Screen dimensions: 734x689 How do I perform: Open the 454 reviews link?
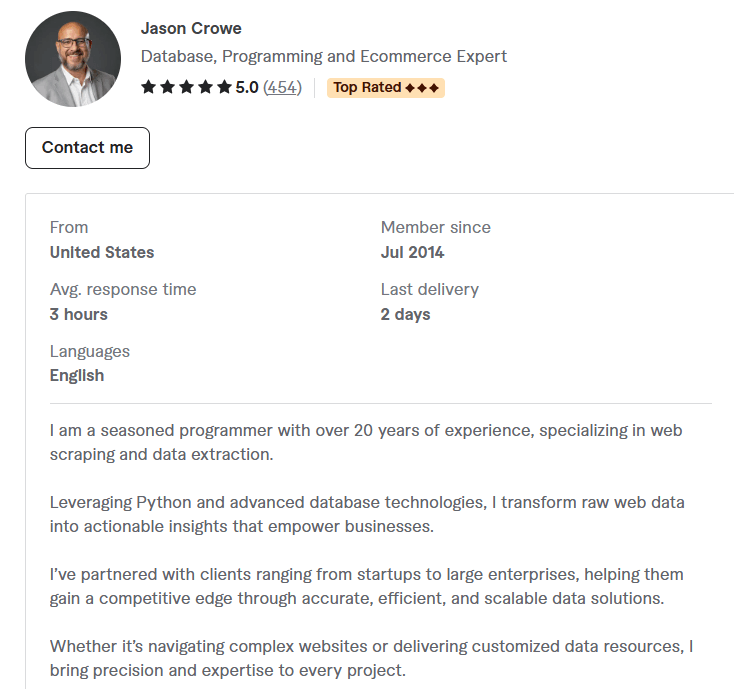click(282, 88)
